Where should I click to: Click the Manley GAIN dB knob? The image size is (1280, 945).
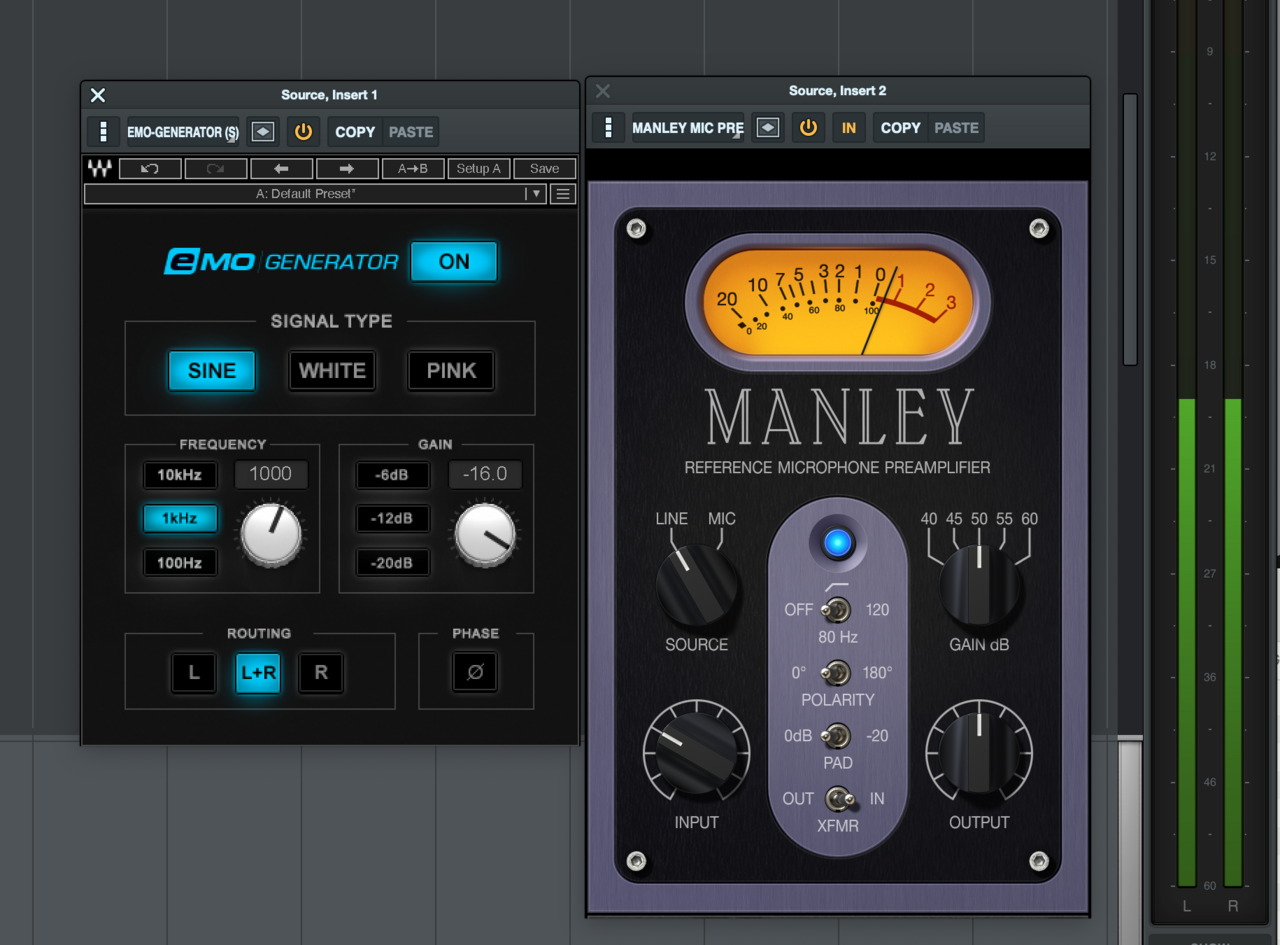click(x=979, y=586)
